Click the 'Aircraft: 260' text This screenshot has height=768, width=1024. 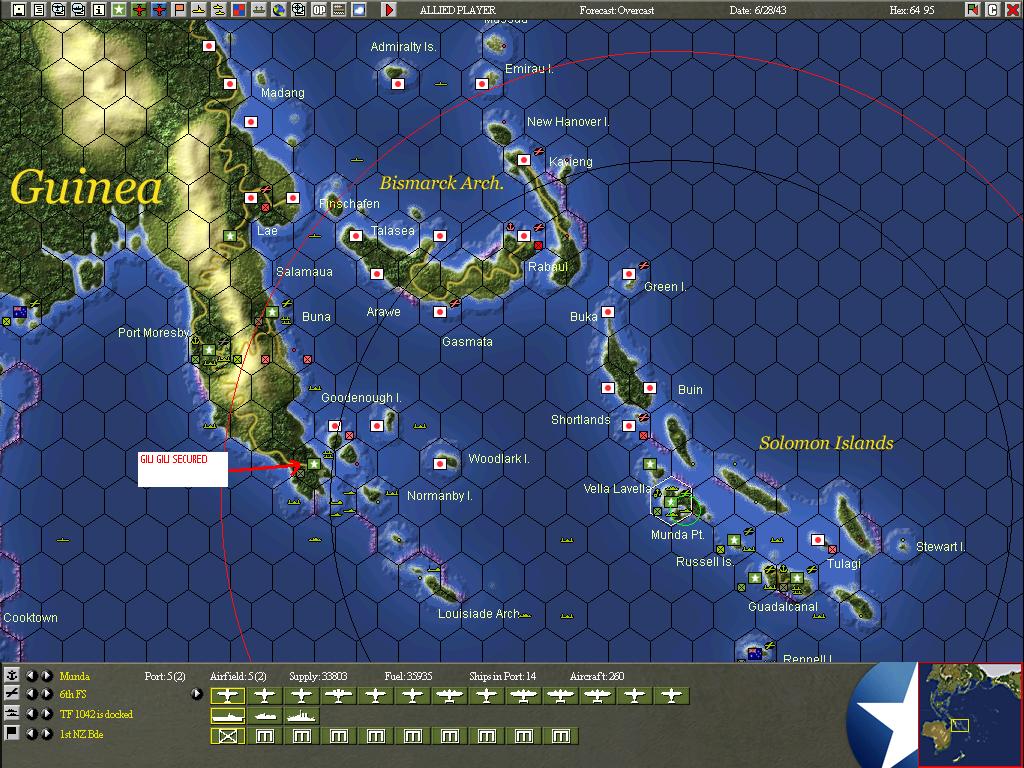pos(597,676)
